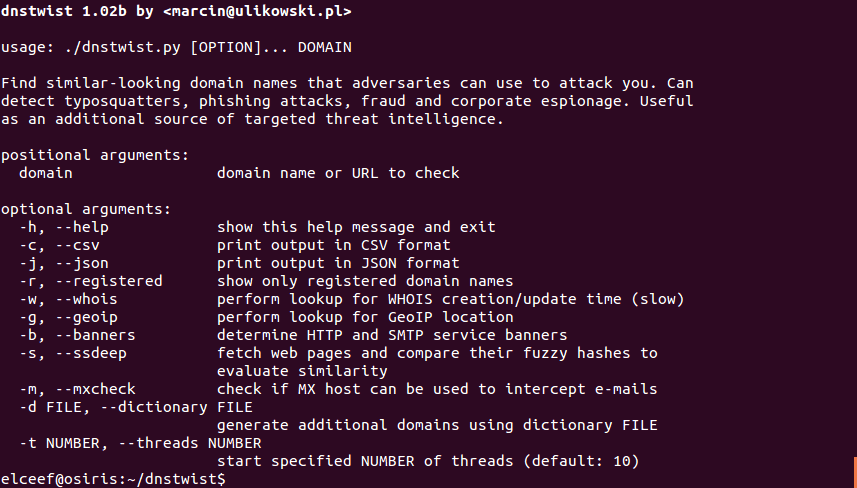
Task: Click the "-t NUMBER, --threads NUMBER" option line
Action: coord(140,443)
